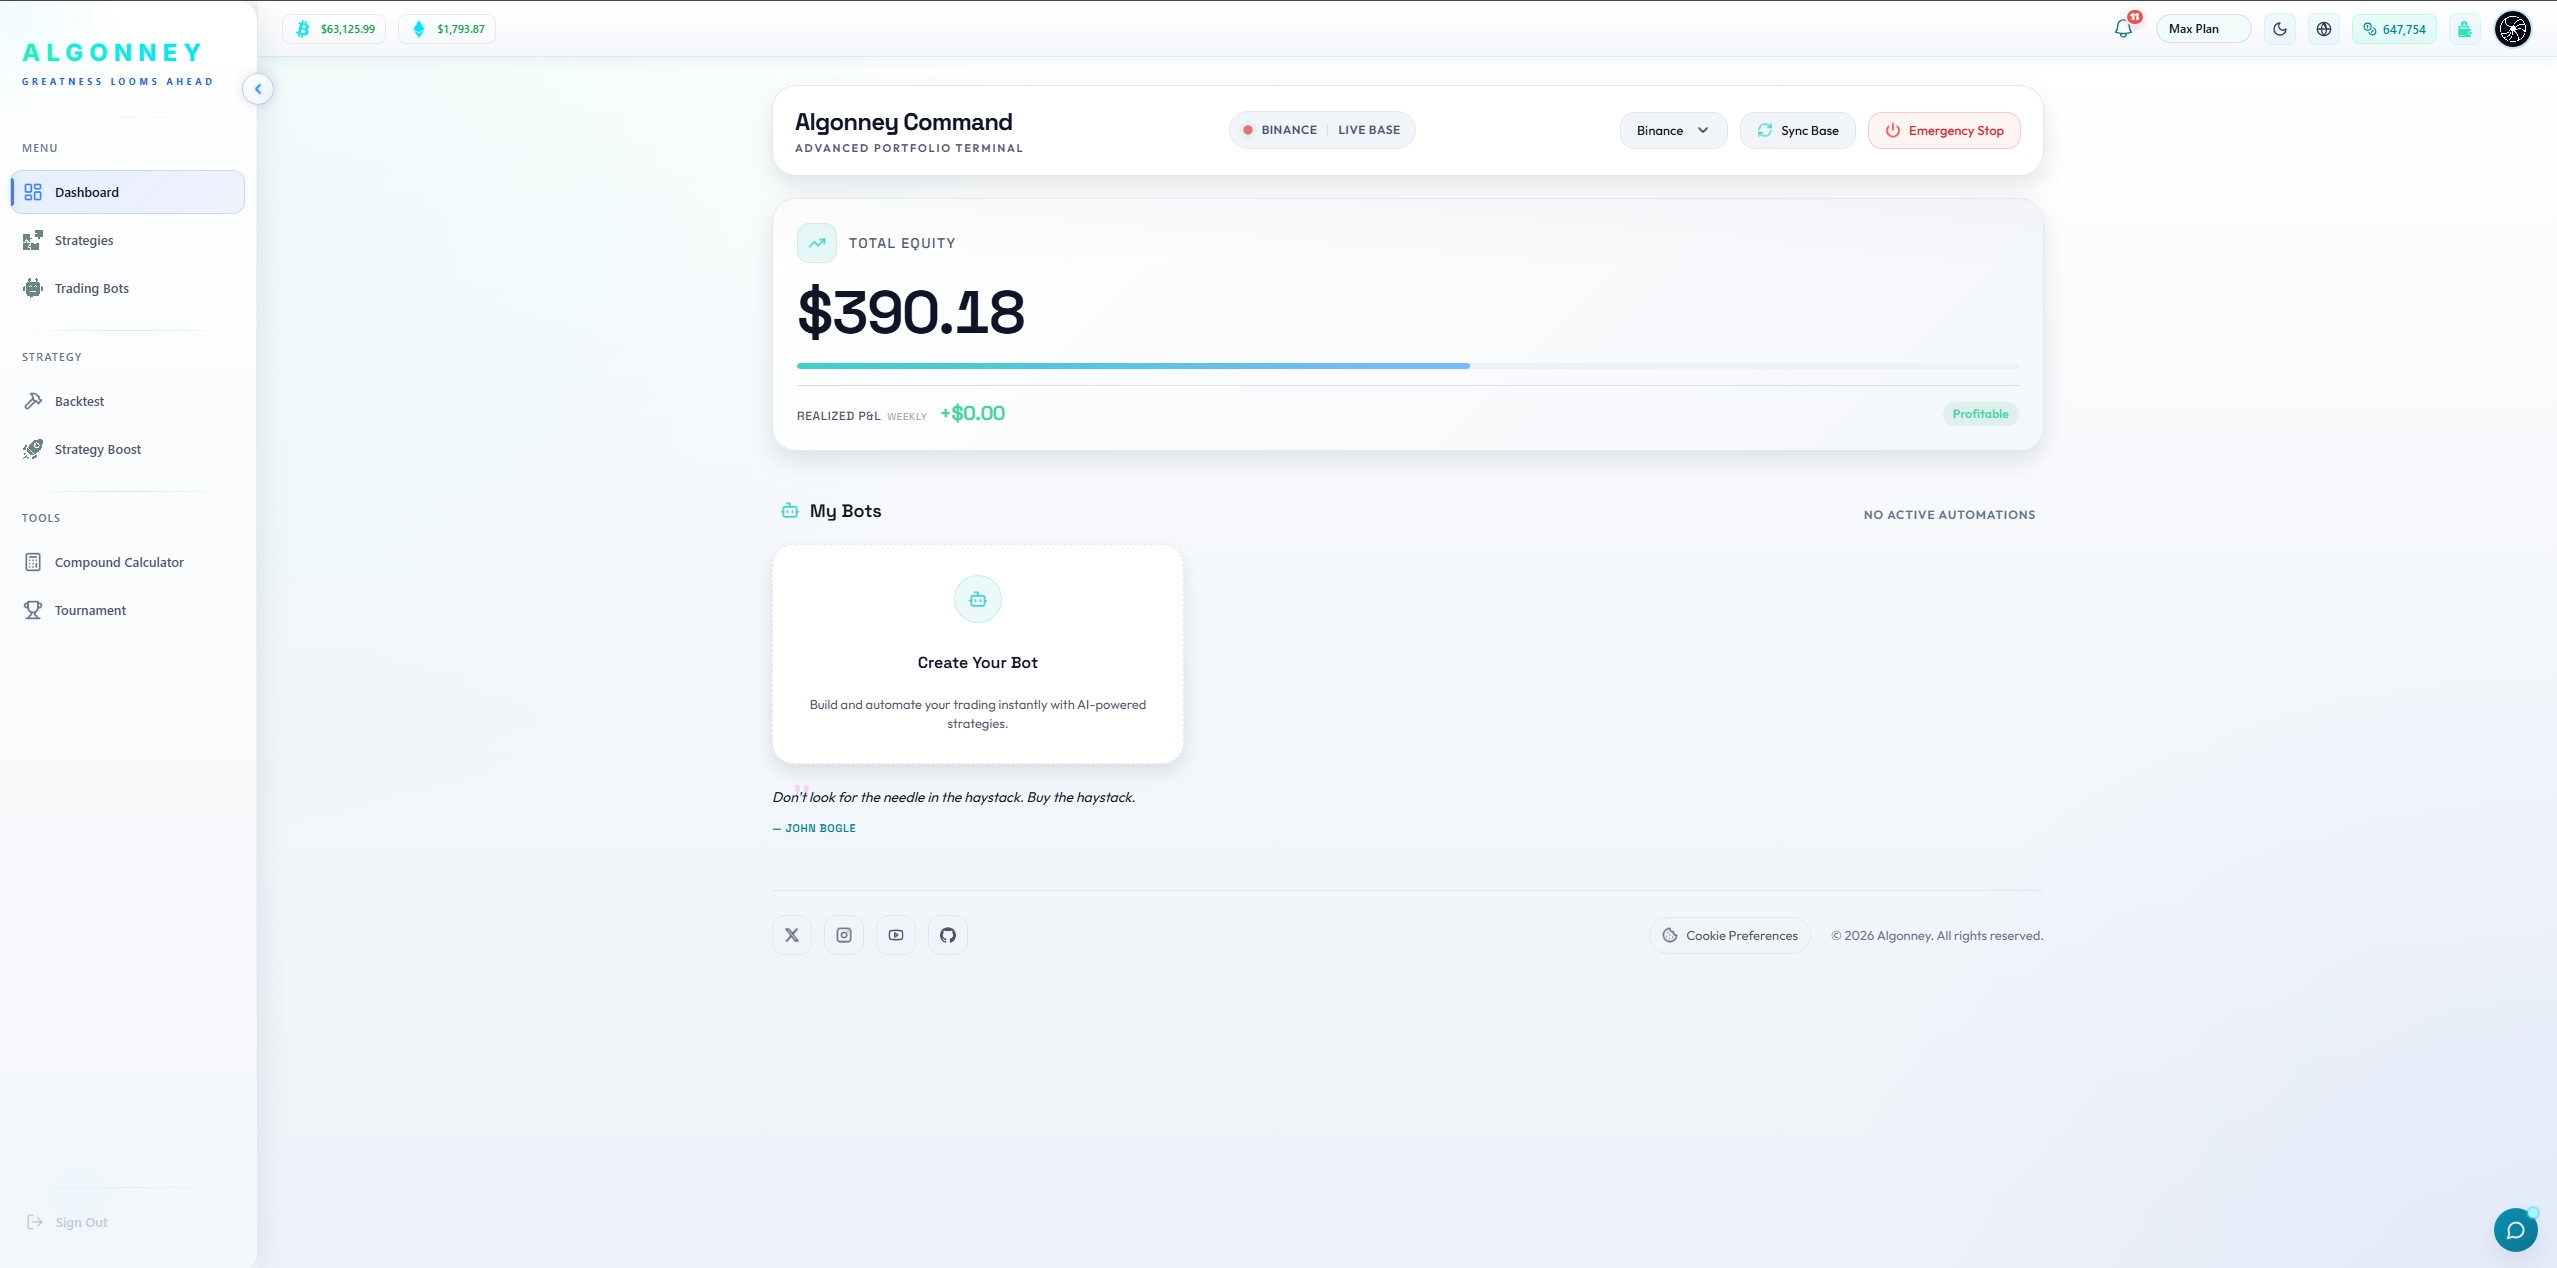Click the 647,754 credits balance
The image size is (2557, 1268).
coord(2394,29)
